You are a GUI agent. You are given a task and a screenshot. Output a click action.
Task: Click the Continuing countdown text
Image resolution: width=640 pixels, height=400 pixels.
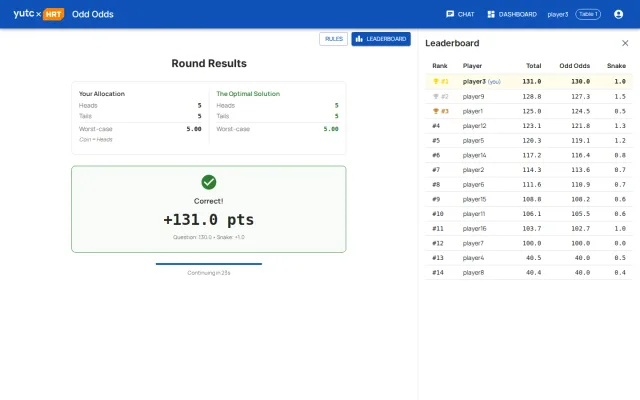point(209,273)
